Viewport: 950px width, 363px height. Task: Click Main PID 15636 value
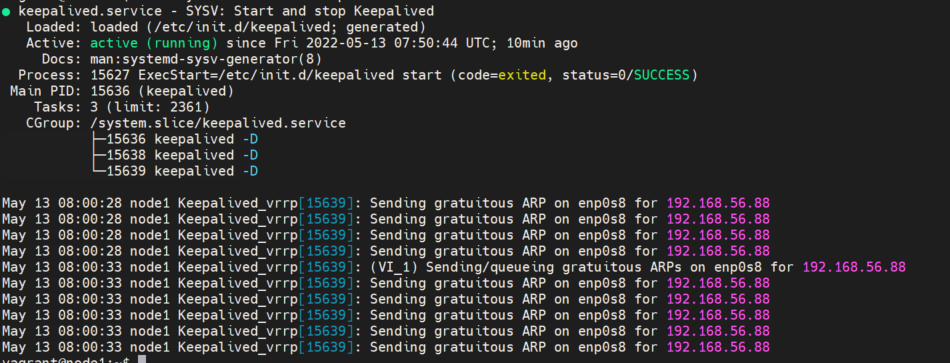110,92
